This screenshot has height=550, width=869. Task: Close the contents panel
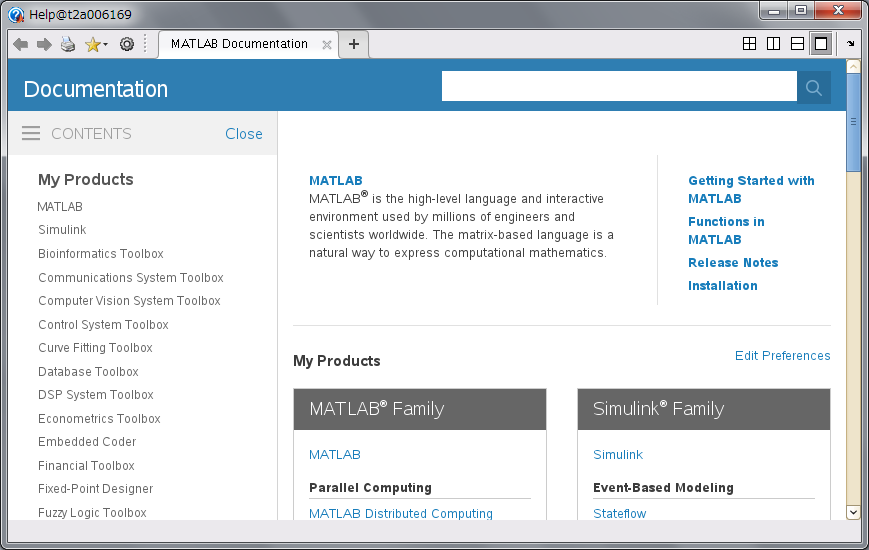(x=244, y=134)
